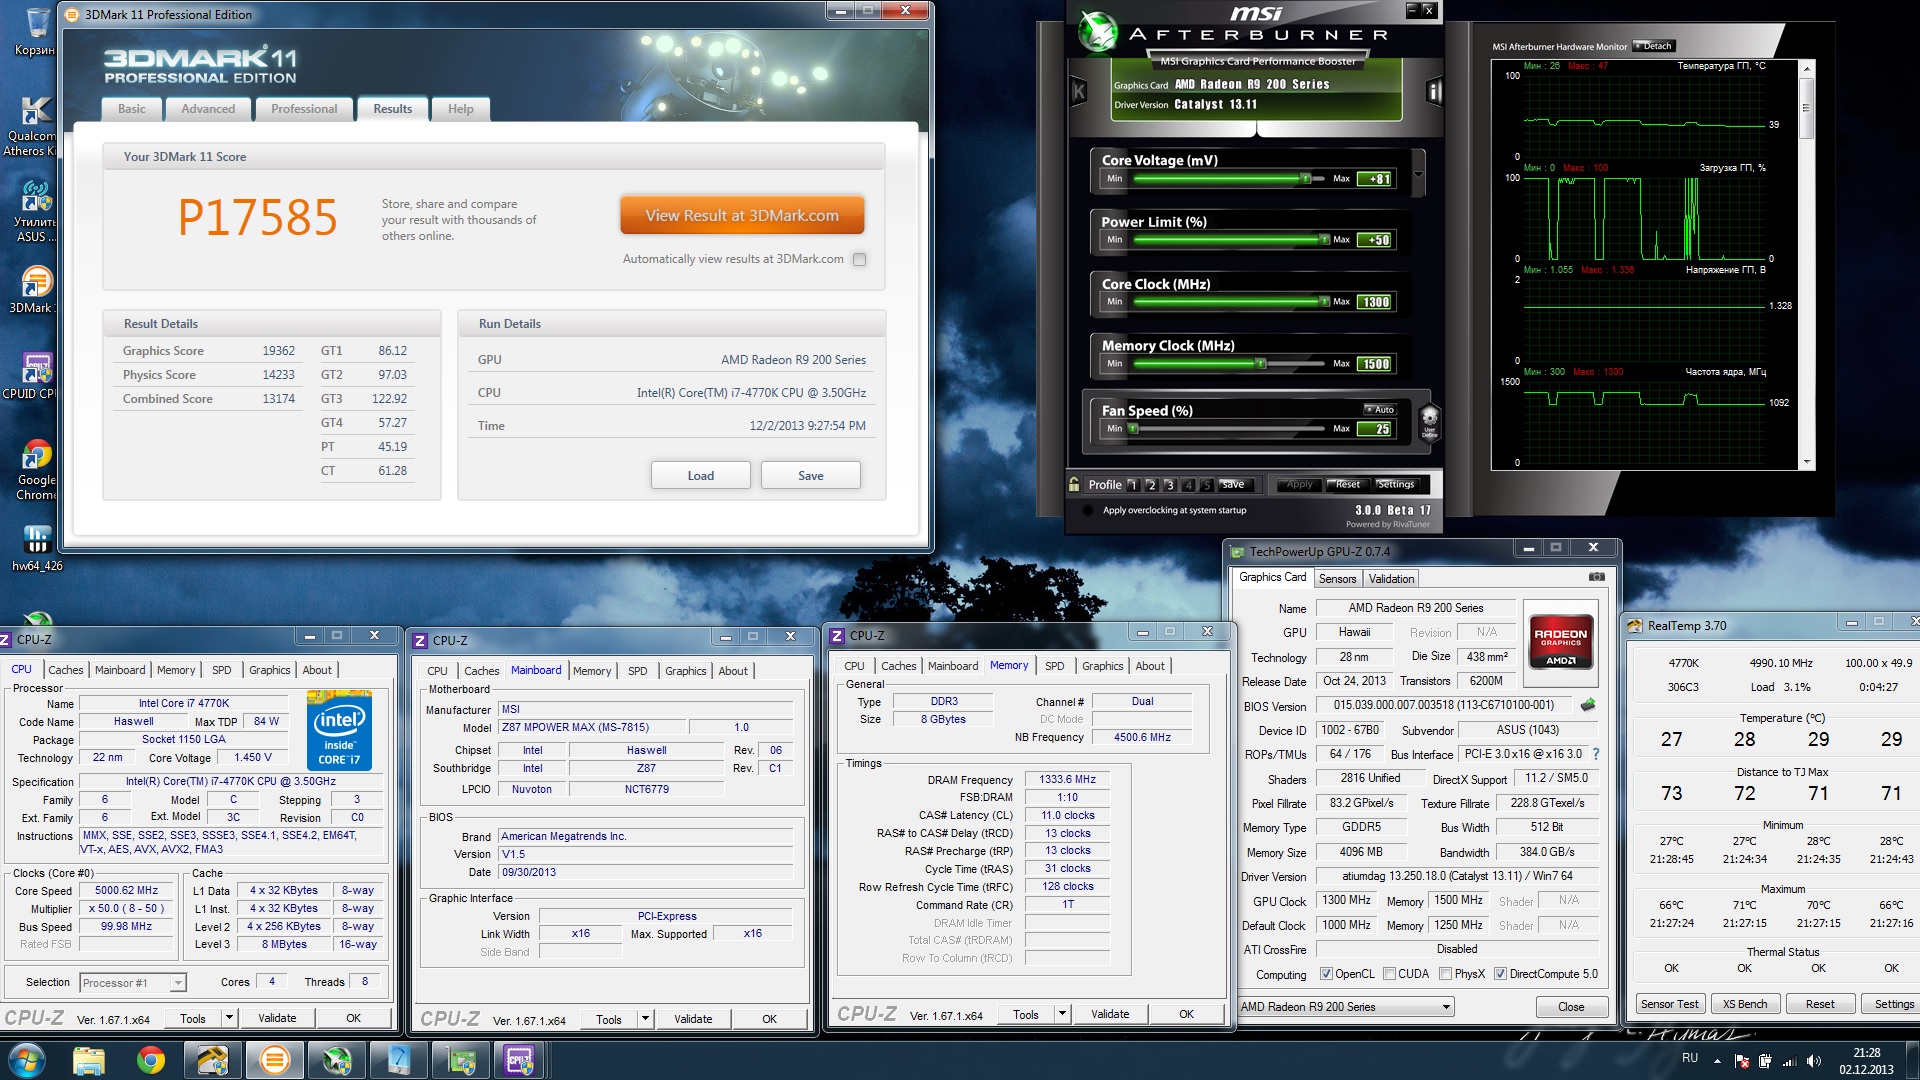The image size is (1920, 1080).
Task: Open the AMD Radeon R9 200 Series dropdown
Action: click(x=1345, y=1007)
